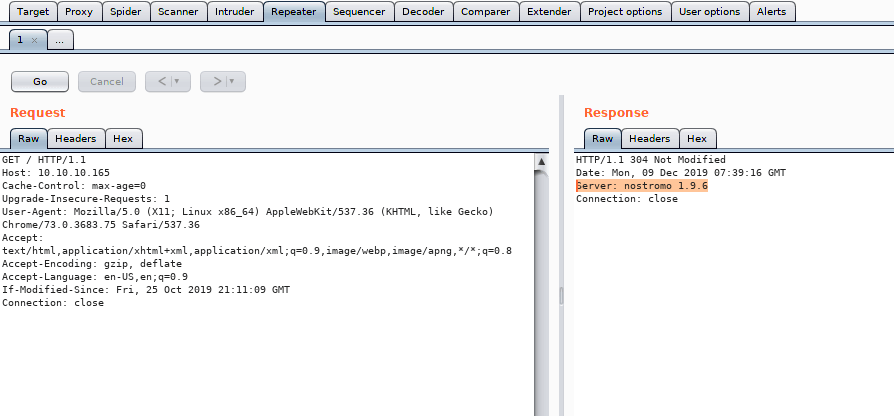Click 'Accept-Encoding: gzip, deflate' line
894x416 pixels.
coord(92,264)
